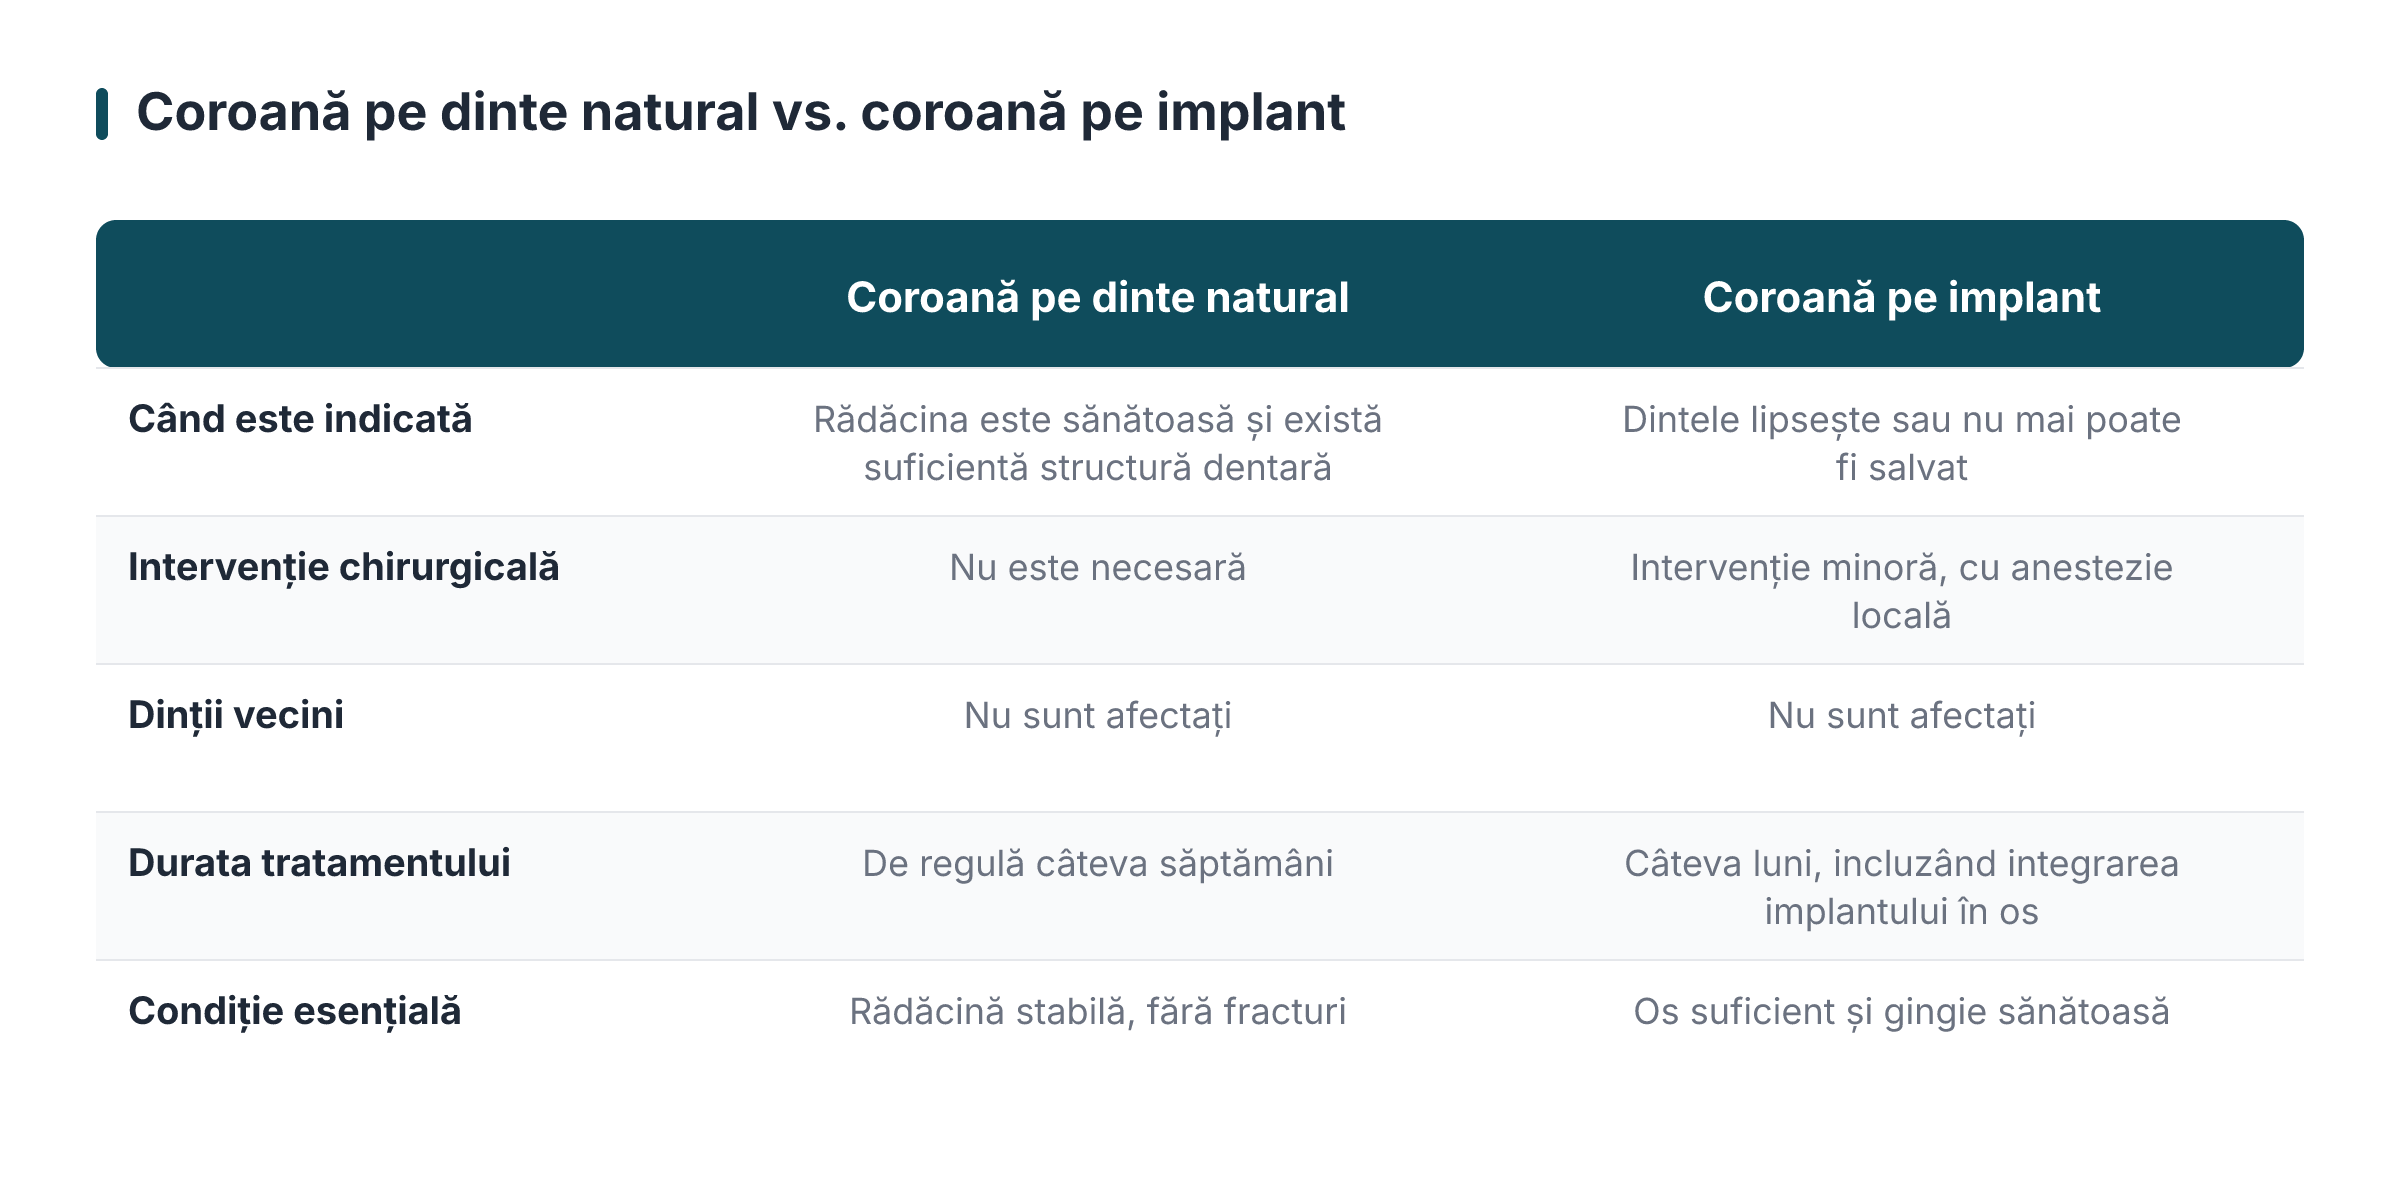
Task: Click the teal accent bar beside the title
Action: [102, 114]
